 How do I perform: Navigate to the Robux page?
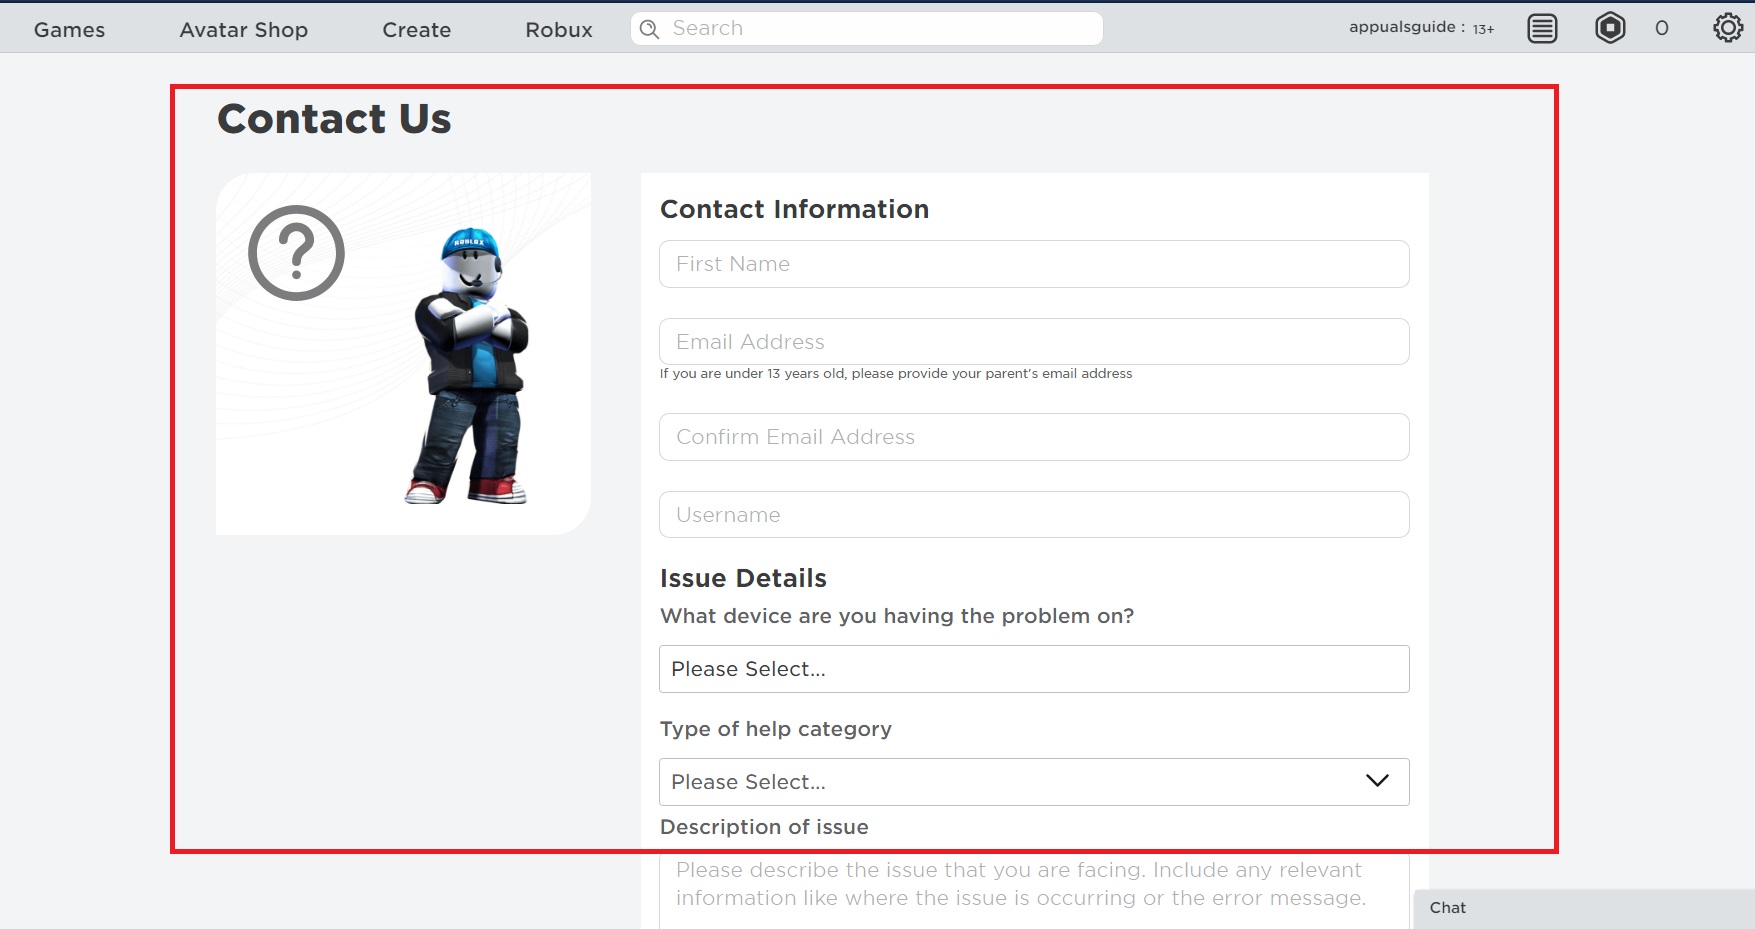[559, 30]
